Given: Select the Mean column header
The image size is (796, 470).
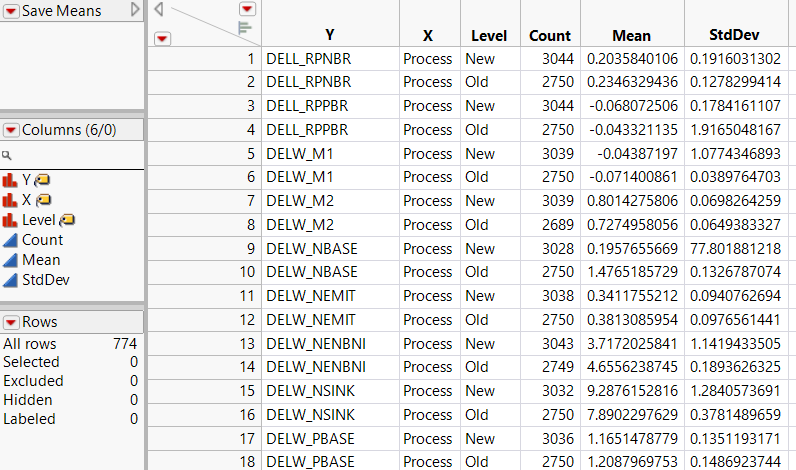Looking at the screenshot, I should click(631, 35).
